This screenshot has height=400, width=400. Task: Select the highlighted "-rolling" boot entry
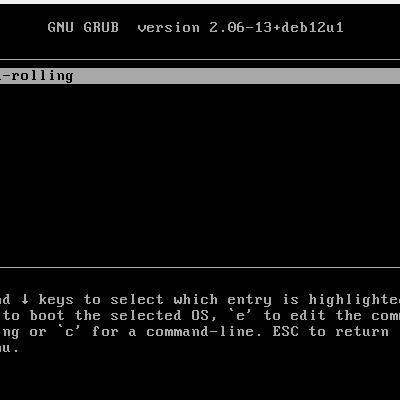(200, 76)
